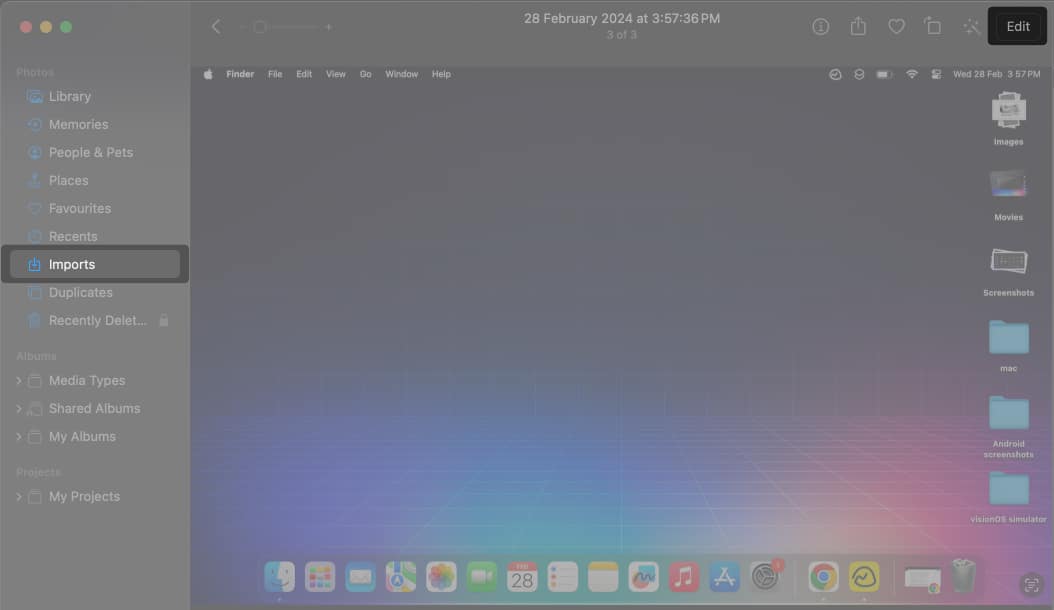Expand the My Projects group
This screenshot has height=610, width=1054.
click(x=19, y=497)
